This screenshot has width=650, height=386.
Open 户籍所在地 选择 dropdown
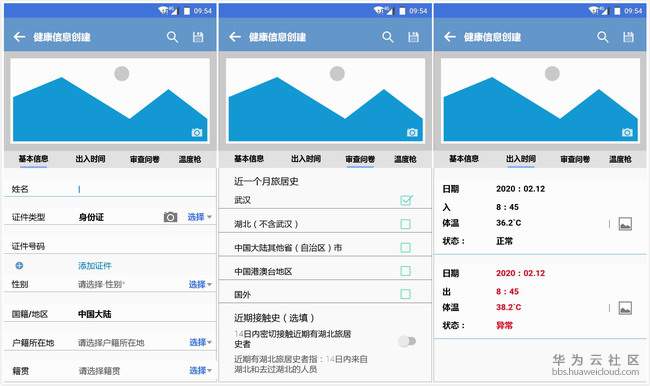pyautogui.click(x=201, y=342)
